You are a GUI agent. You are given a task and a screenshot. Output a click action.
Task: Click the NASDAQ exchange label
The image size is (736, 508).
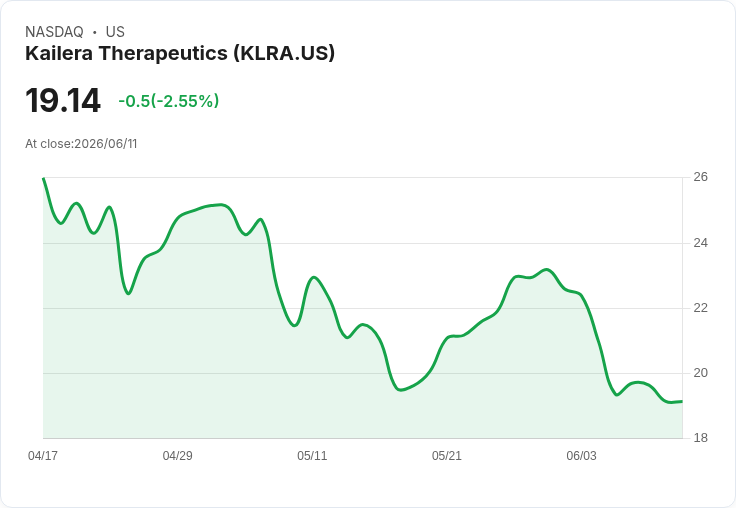54,32
